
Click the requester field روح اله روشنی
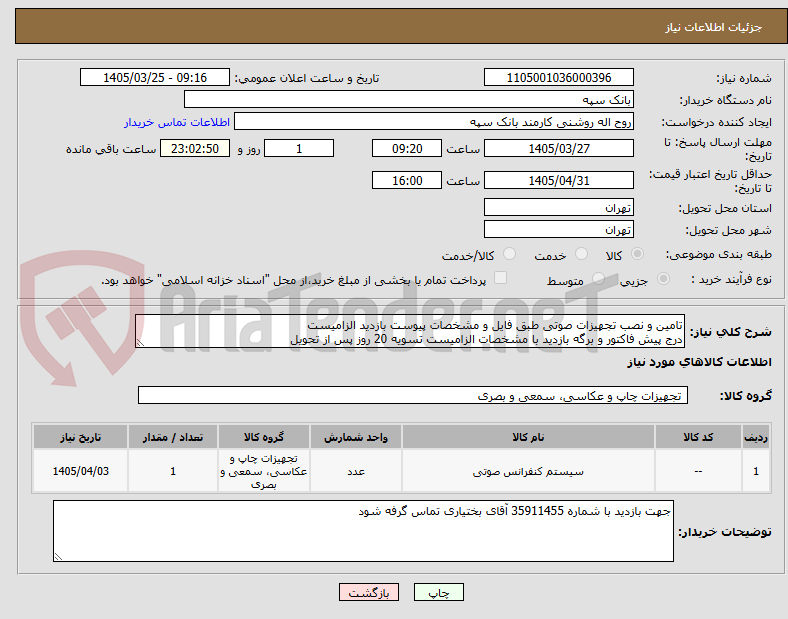point(434,122)
